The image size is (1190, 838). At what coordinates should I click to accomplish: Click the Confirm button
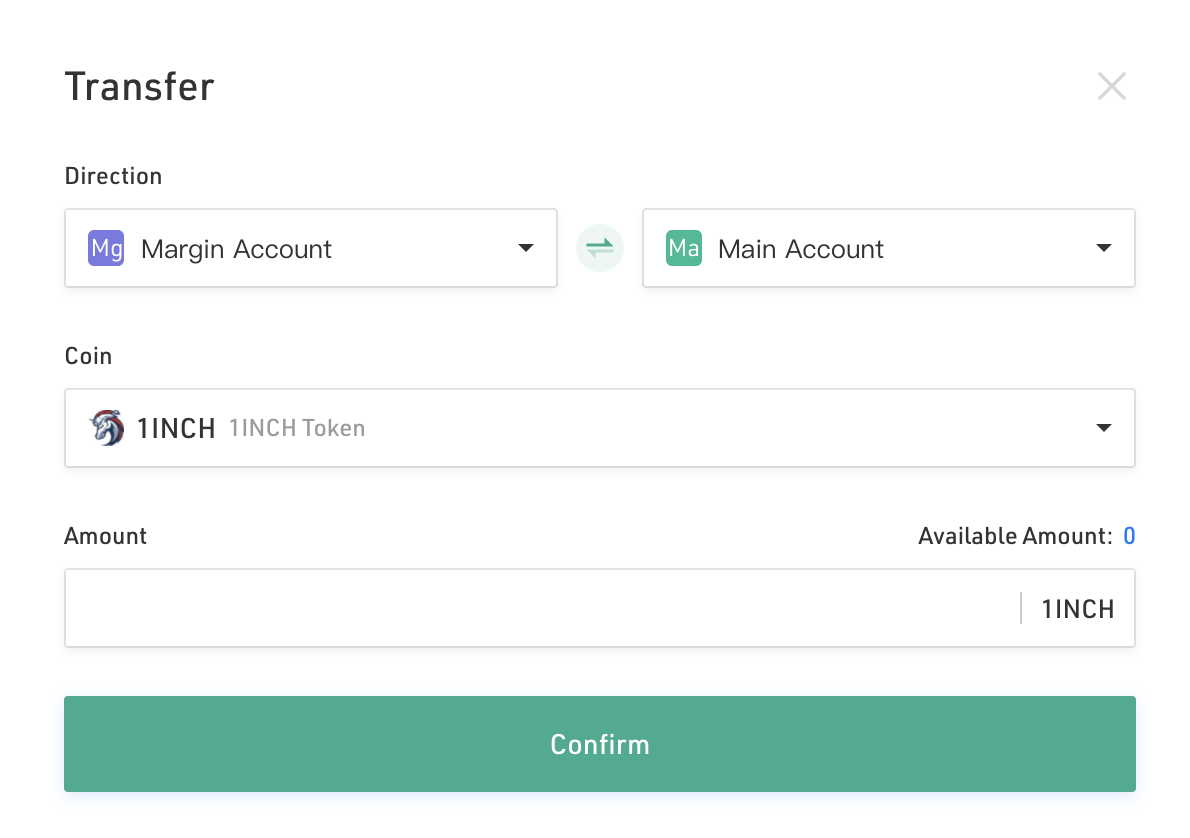click(600, 744)
